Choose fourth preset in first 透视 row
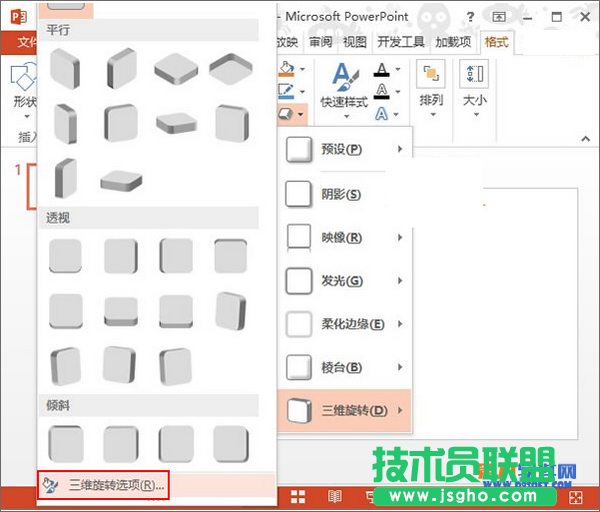This screenshot has height=512, width=600. (231, 256)
